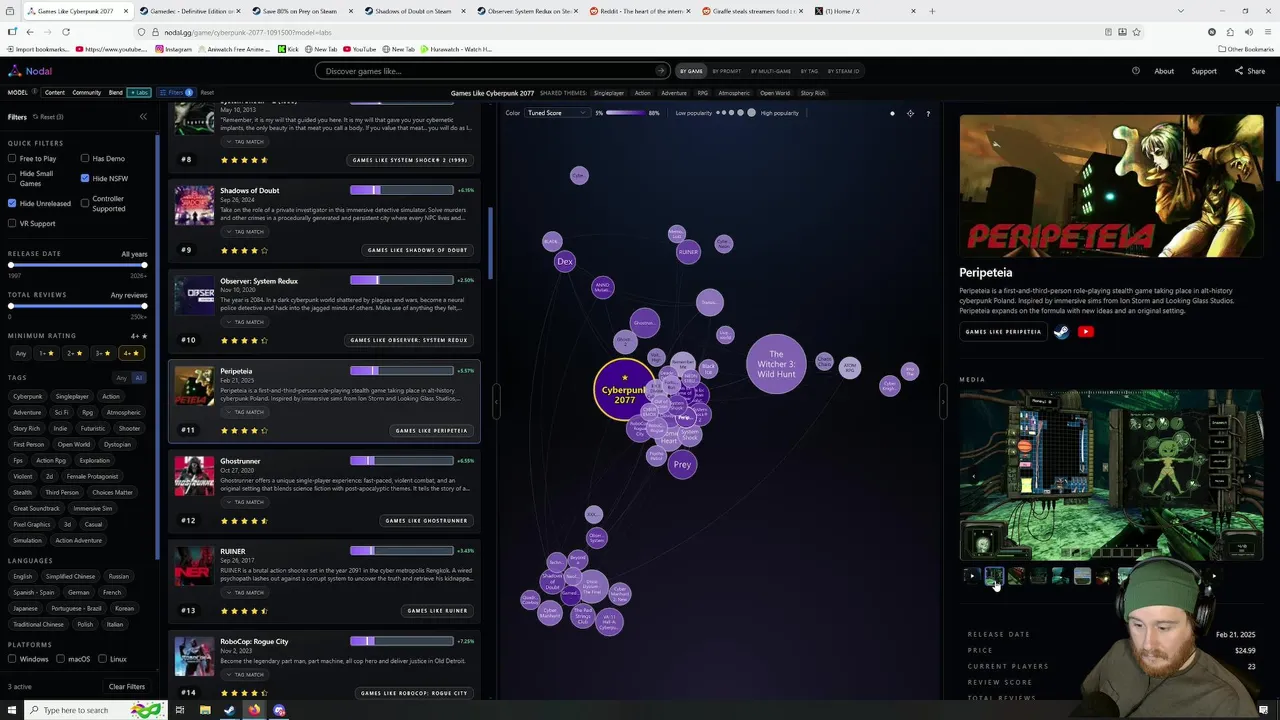Click Clear Filters at panel bottom
Viewport: 1280px width, 720px height.
click(x=127, y=687)
